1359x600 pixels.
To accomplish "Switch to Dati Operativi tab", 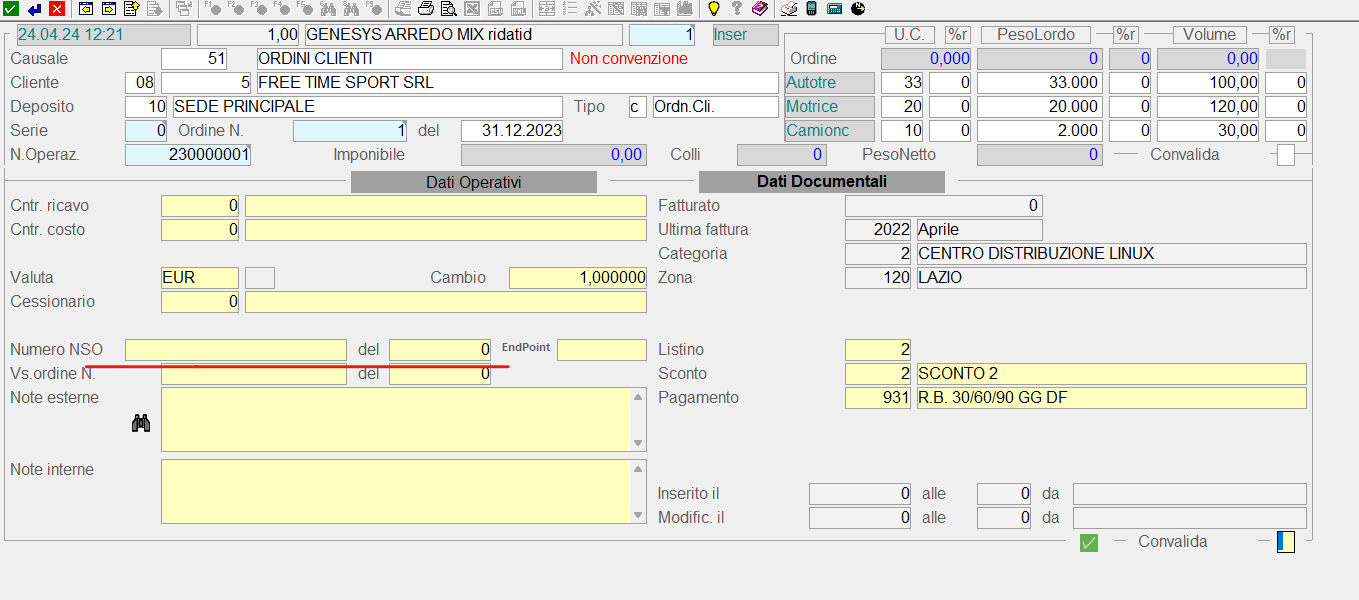I will coord(474,182).
